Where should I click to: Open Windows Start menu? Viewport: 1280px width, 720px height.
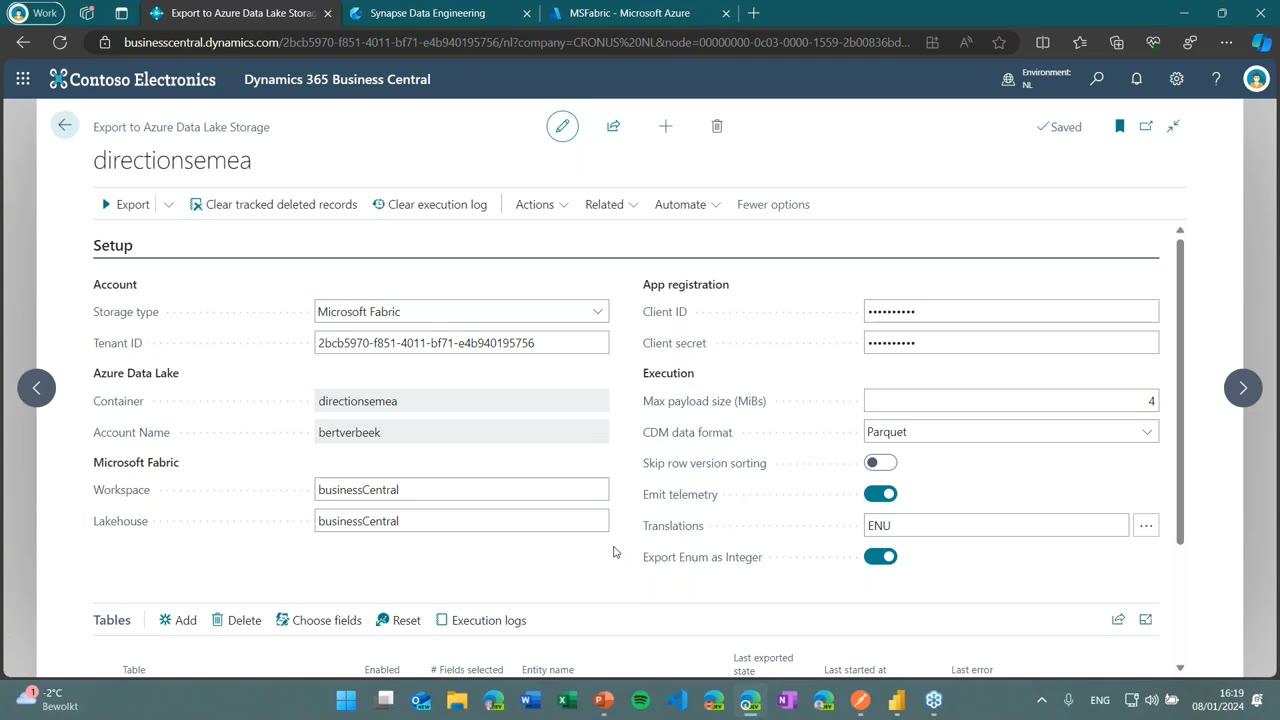(346, 700)
